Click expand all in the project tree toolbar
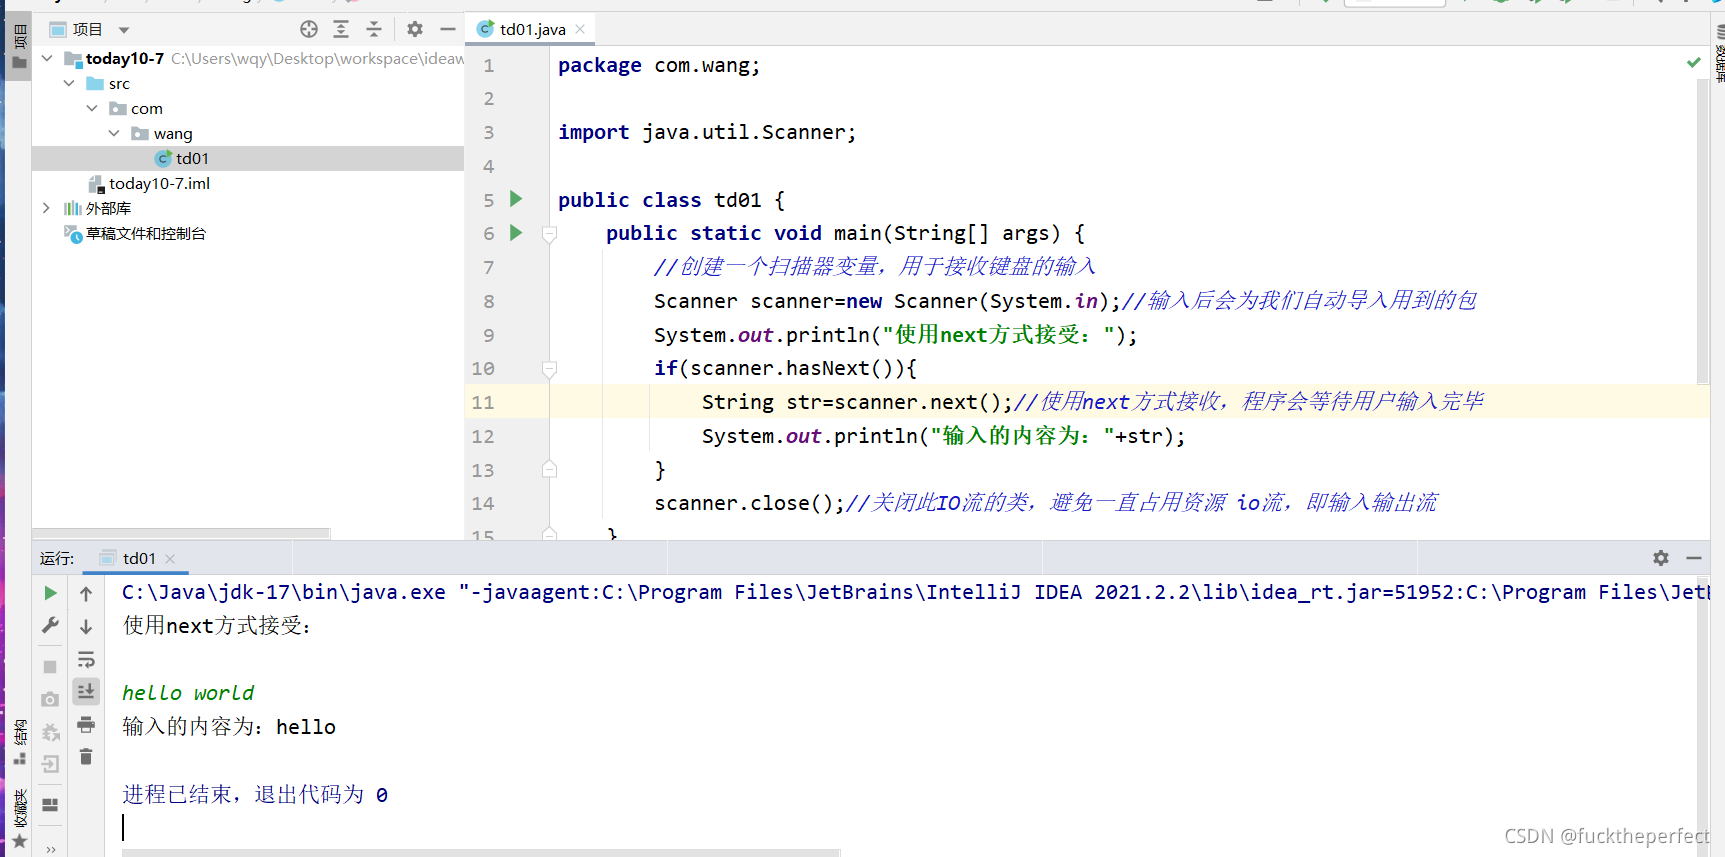Image resolution: width=1725 pixels, height=857 pixels. pyautogui.click(x=341, y=29)
